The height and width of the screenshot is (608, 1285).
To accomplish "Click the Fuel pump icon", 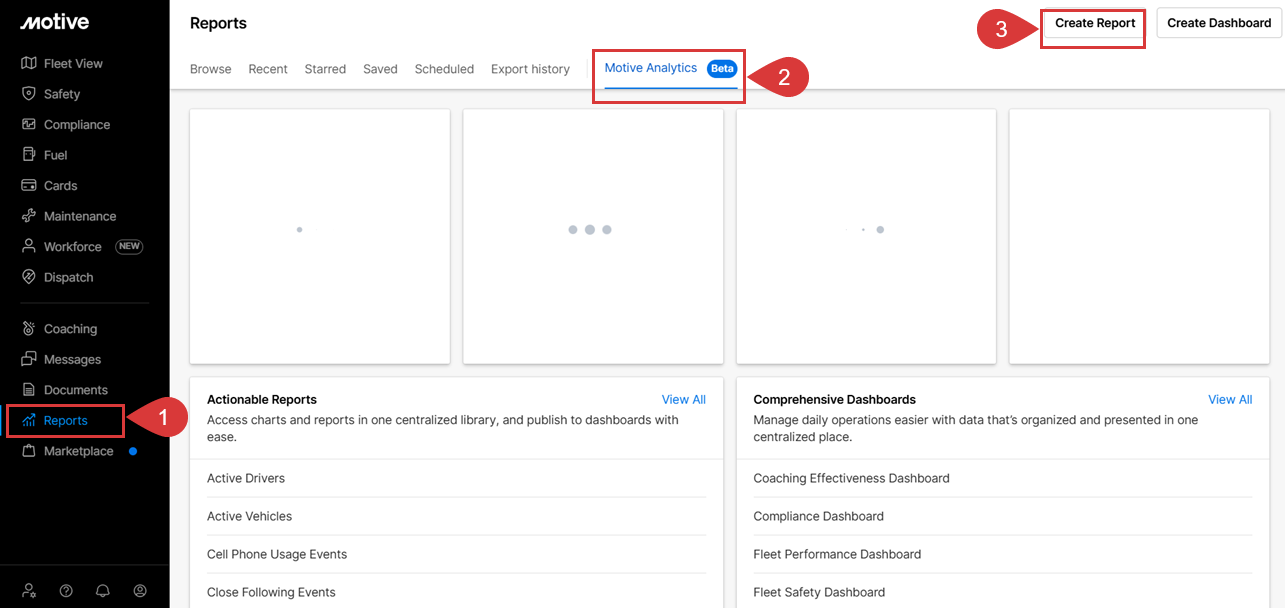I will click(x=29, y=155).
